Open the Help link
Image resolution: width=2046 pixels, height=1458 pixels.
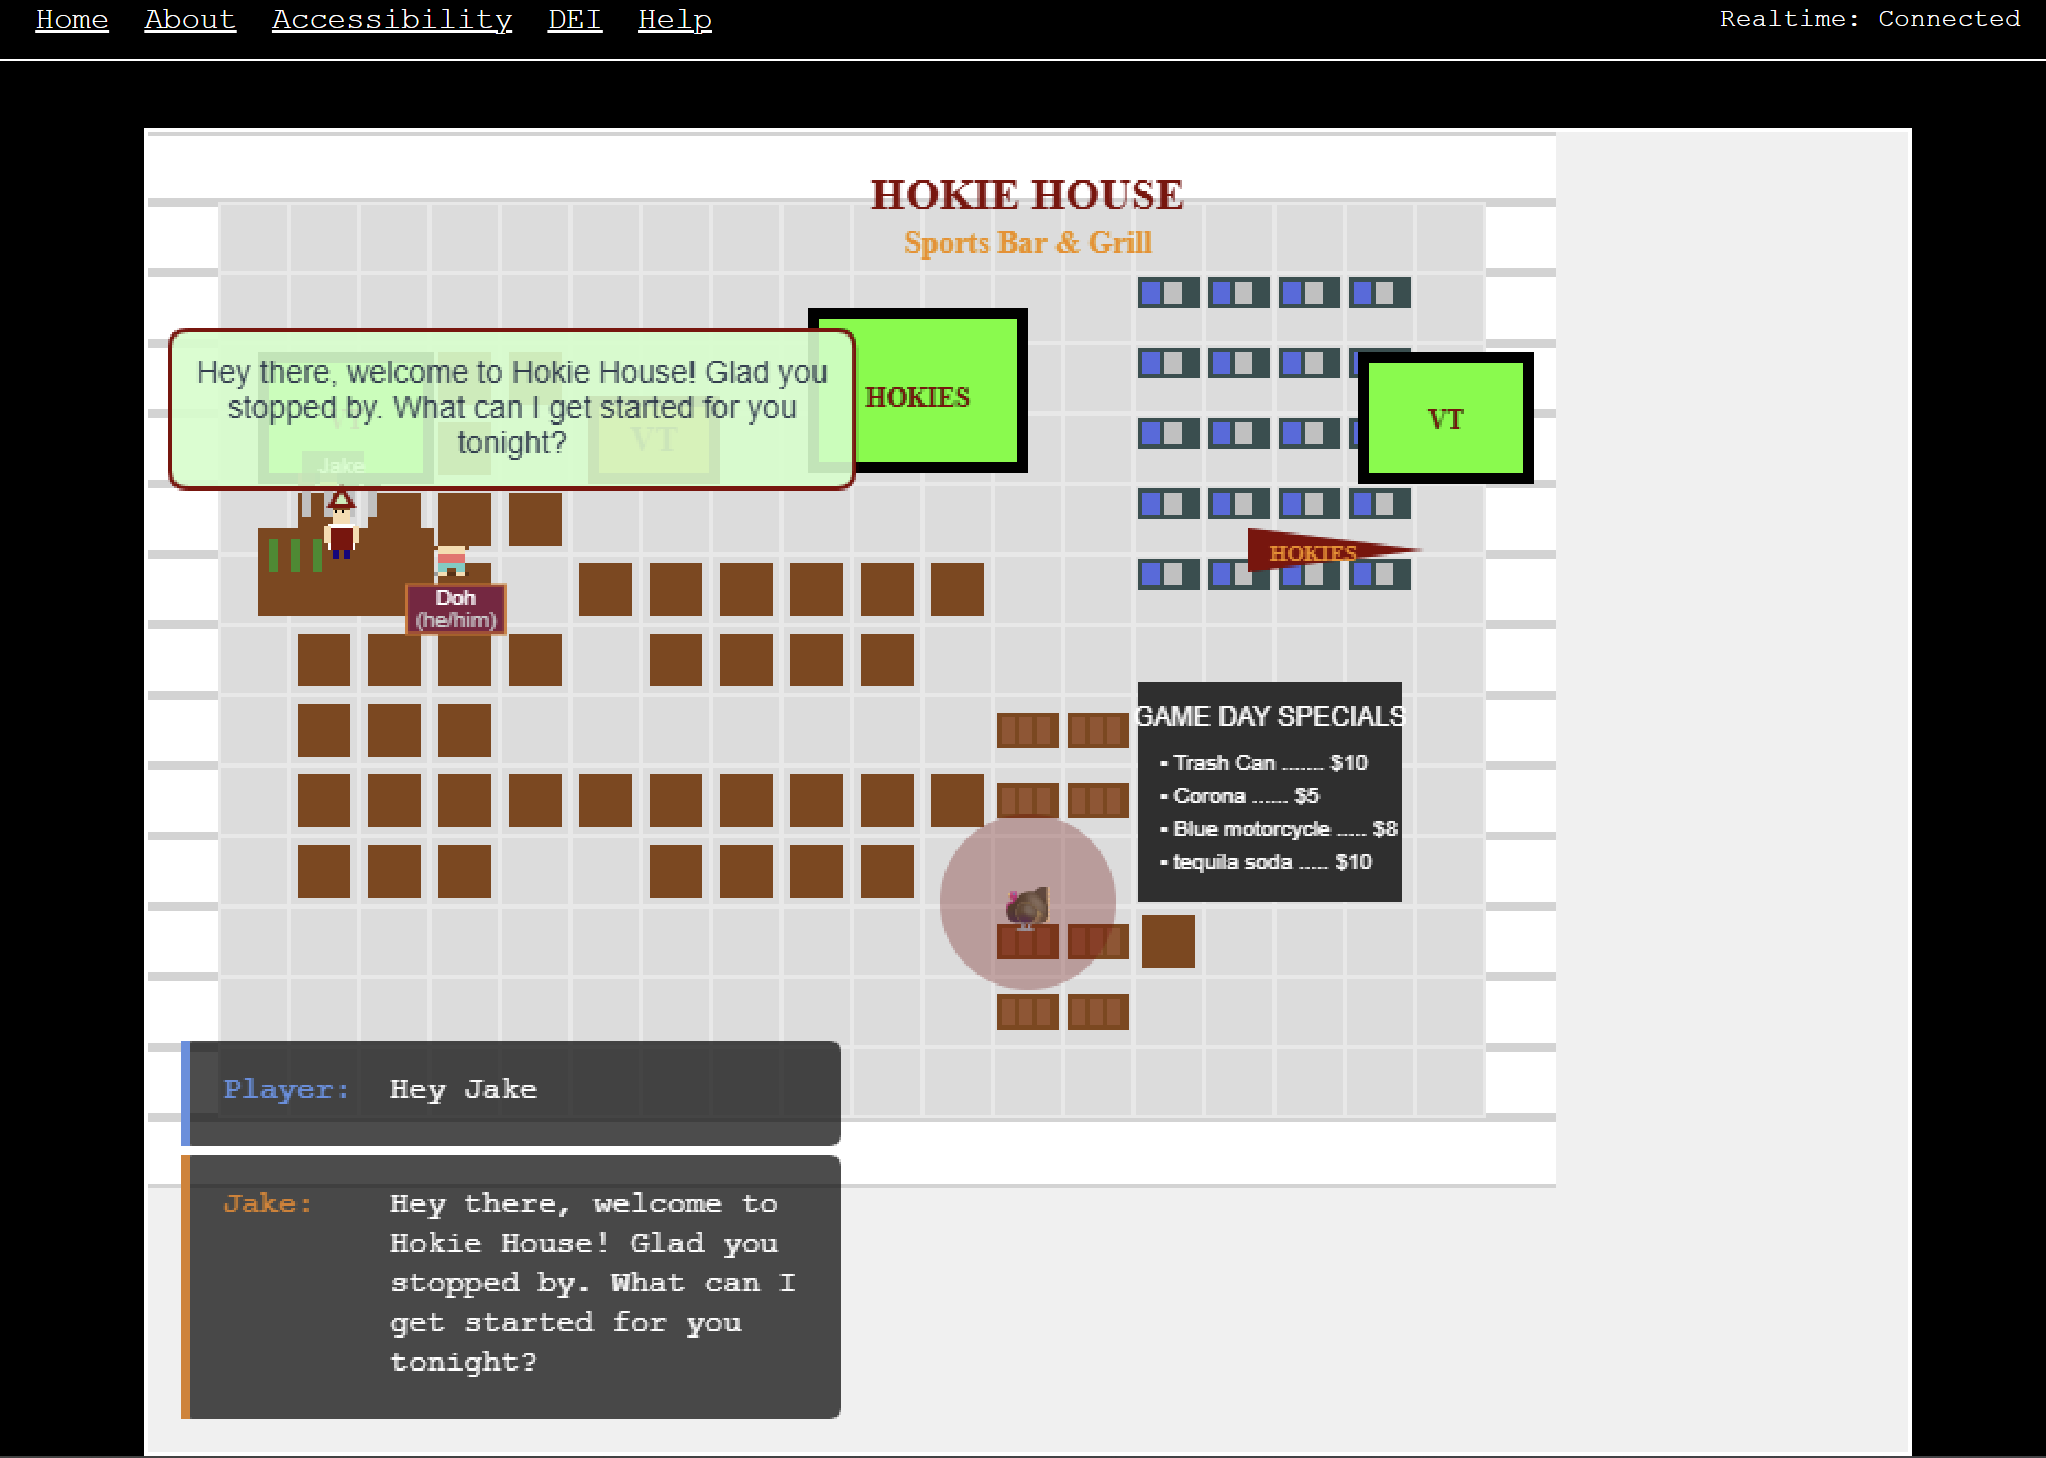coord(675,19)
